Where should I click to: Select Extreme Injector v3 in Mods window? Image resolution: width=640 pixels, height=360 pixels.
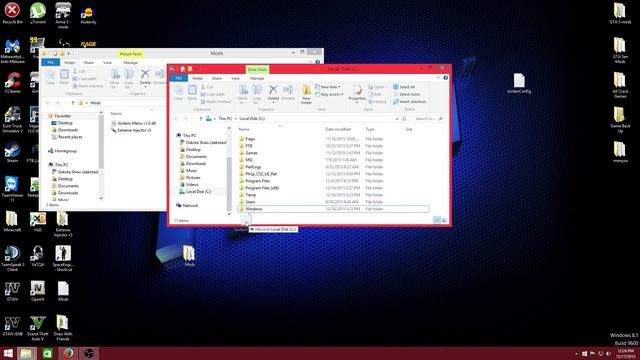tap(131, 130)
